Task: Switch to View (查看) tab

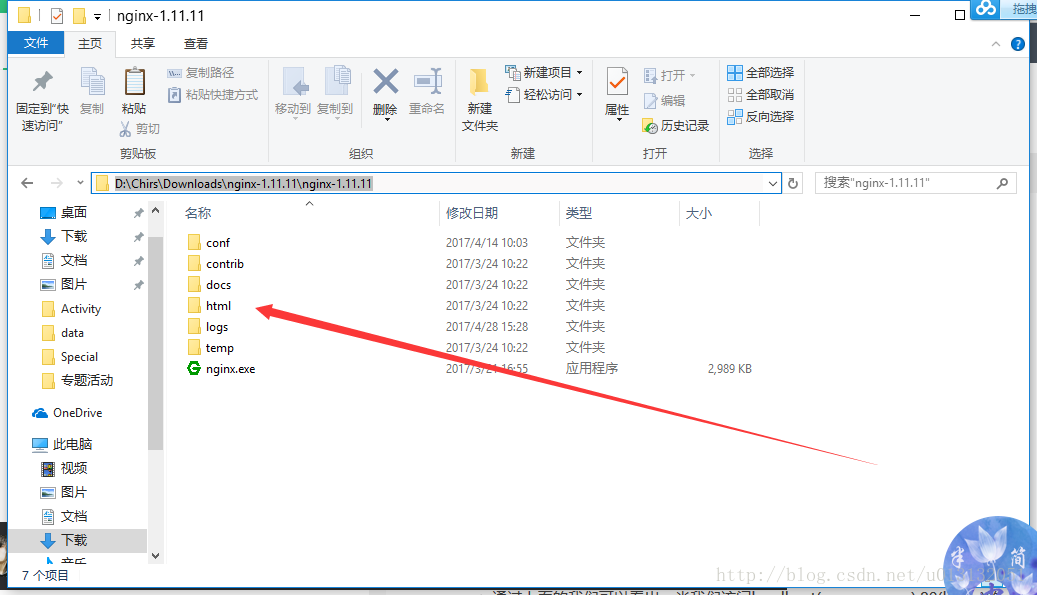Action: tap(195, 44)
